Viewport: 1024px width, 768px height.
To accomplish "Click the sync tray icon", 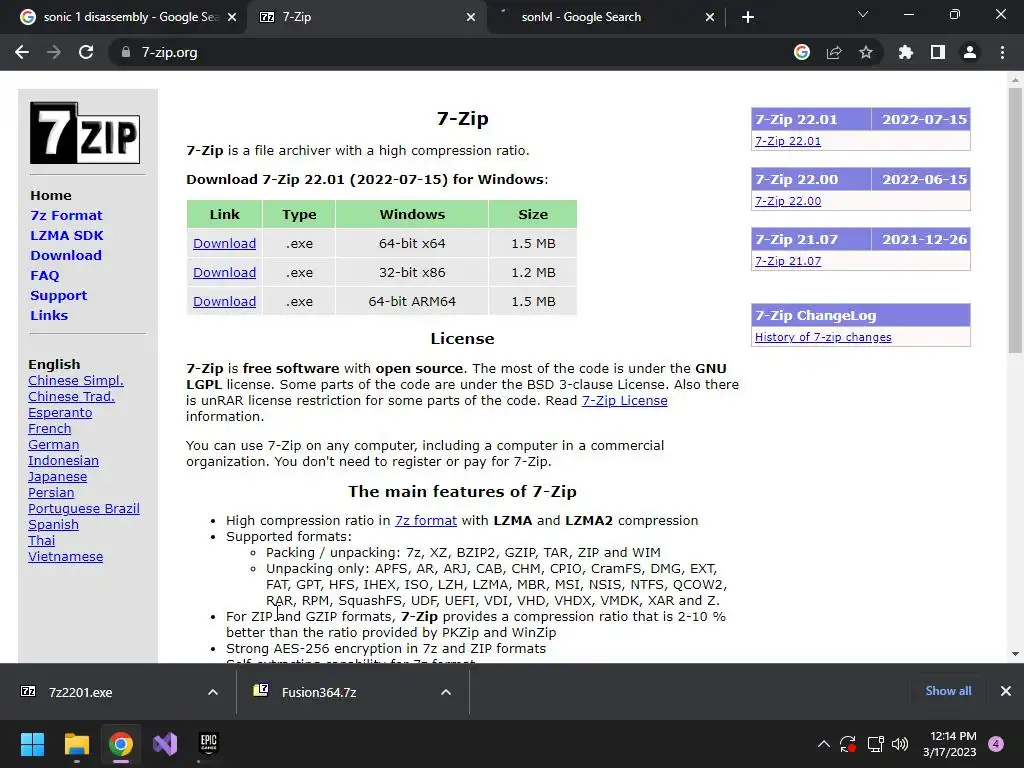I will 848,744.
